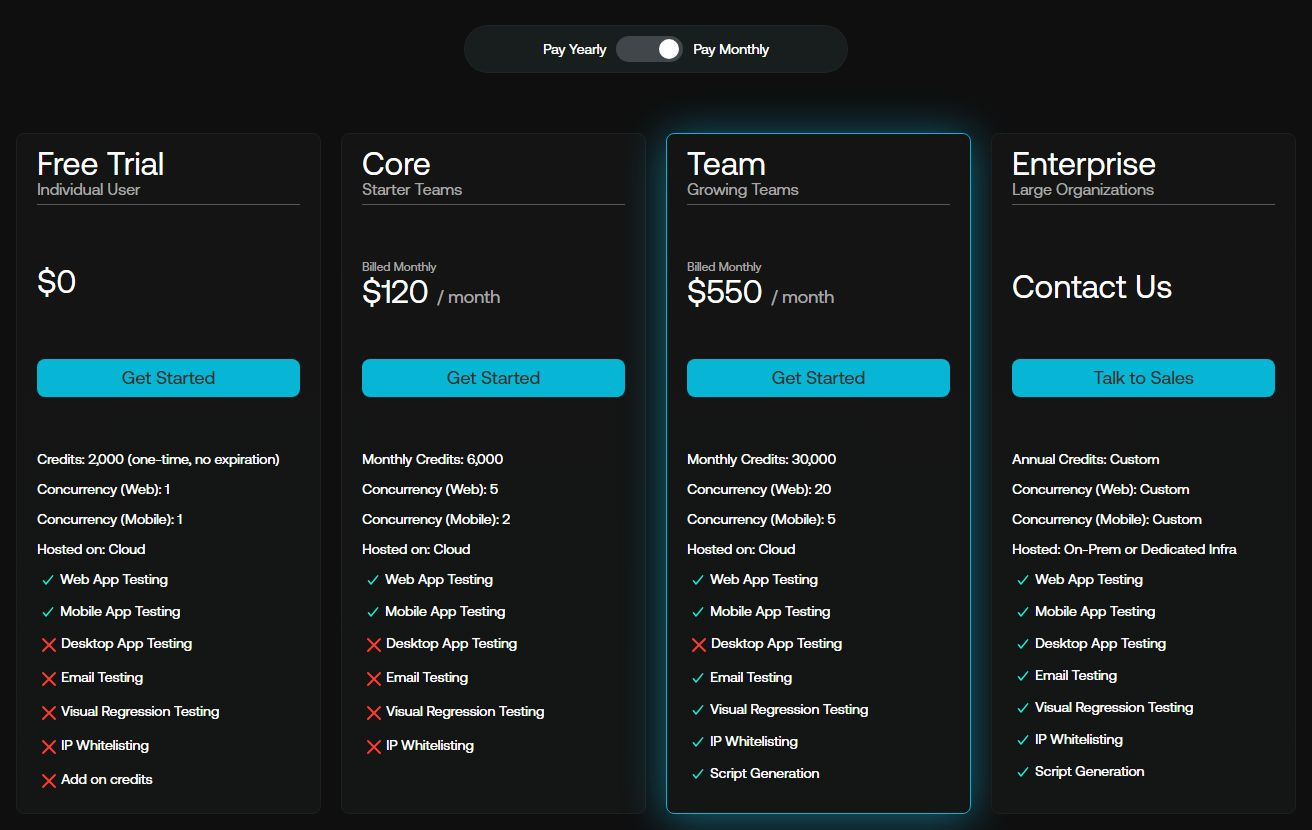
Task: Click the Team plan heading
Action: 726,164
